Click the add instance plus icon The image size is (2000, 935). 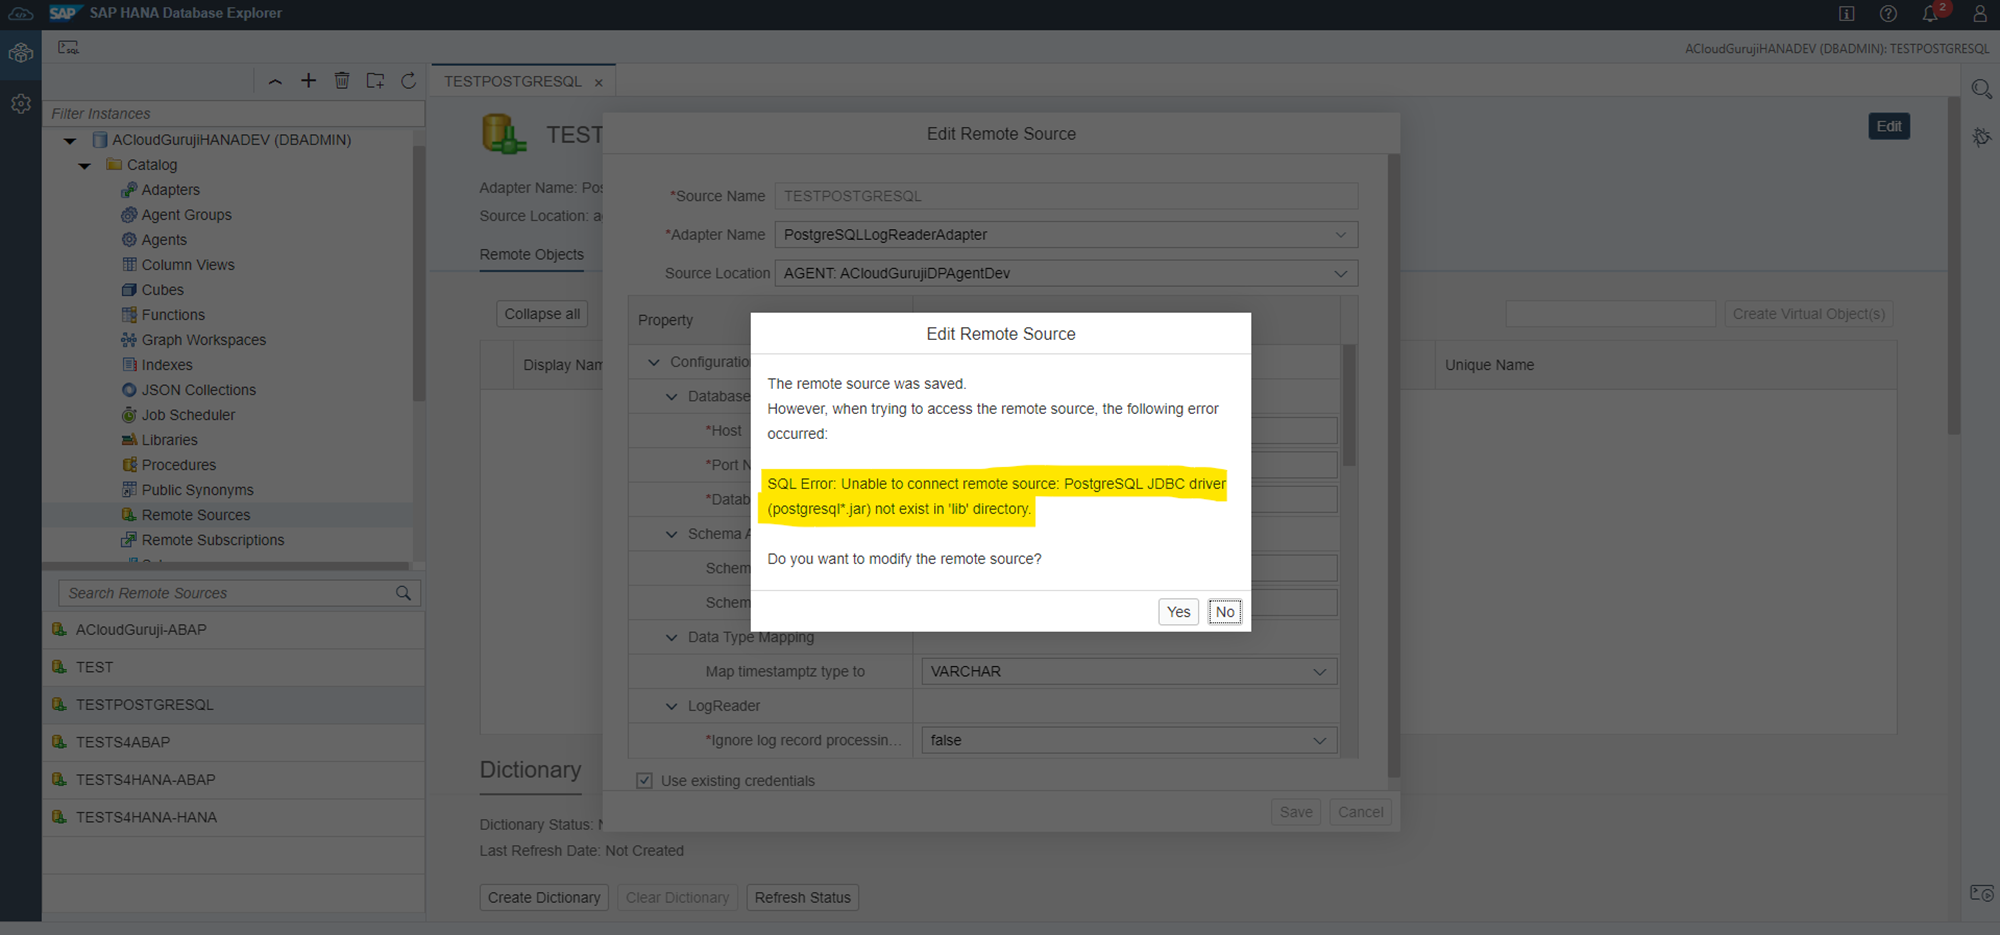(x=308, y=81)
